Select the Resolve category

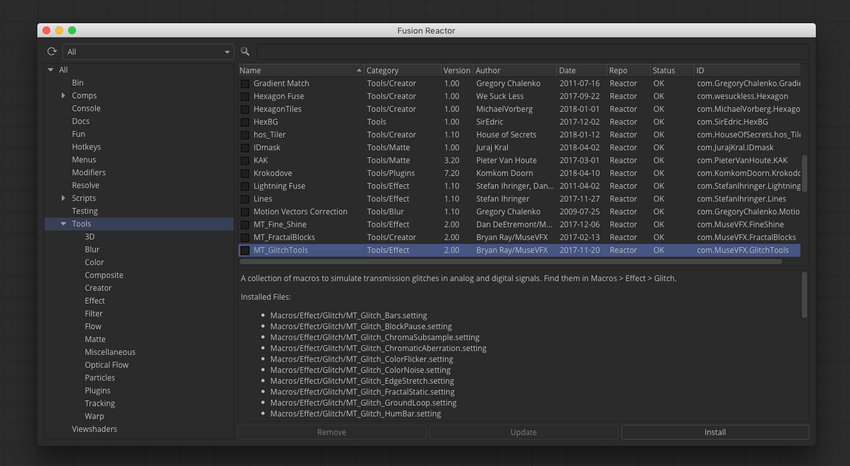coord(86,185)
